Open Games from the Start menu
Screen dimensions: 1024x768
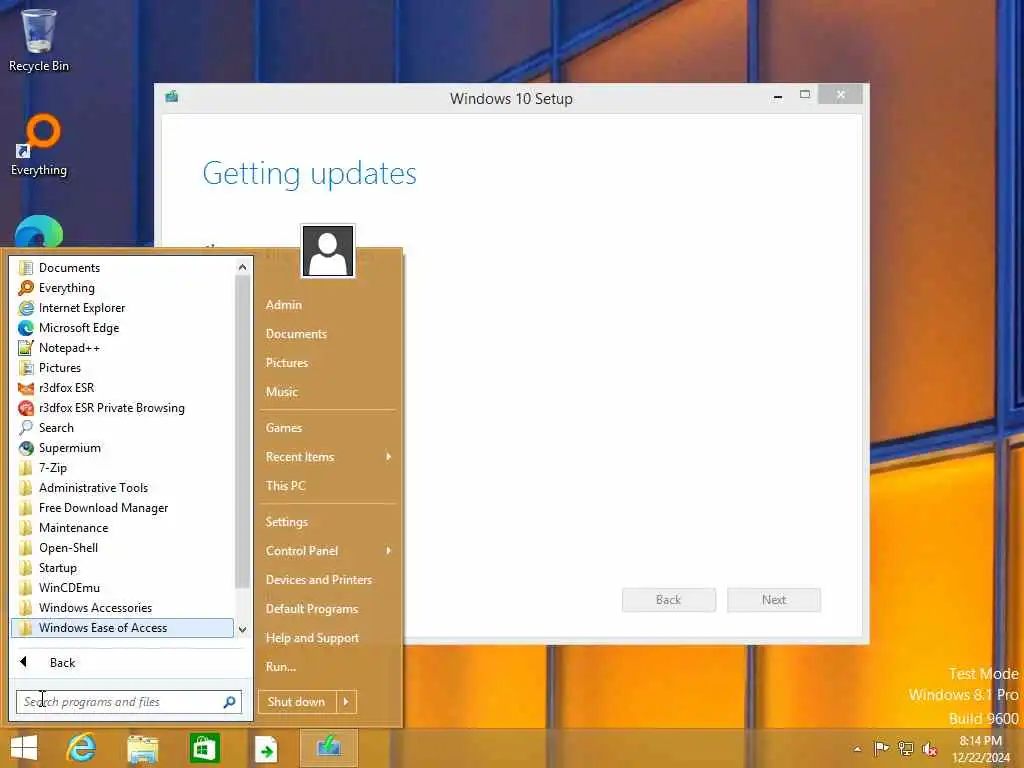tap(328, 428)
